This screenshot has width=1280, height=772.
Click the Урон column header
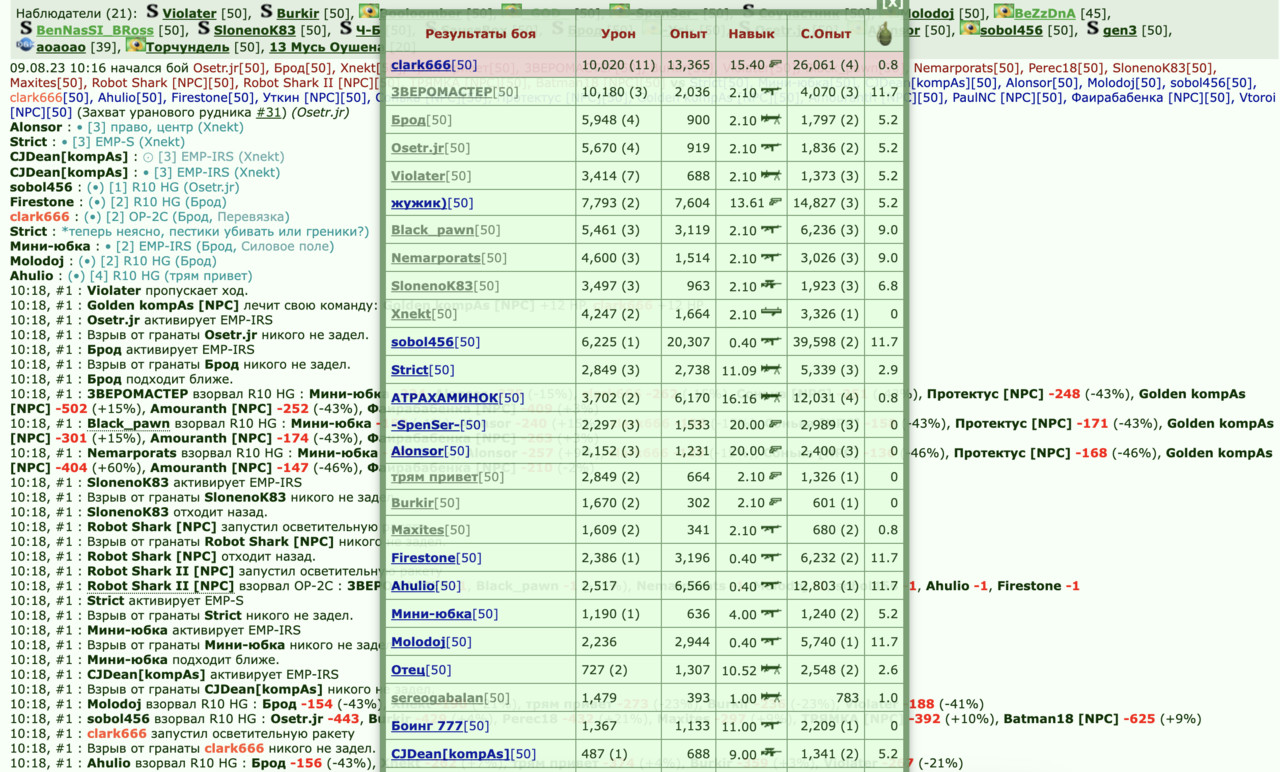click(x=618, y=34)
